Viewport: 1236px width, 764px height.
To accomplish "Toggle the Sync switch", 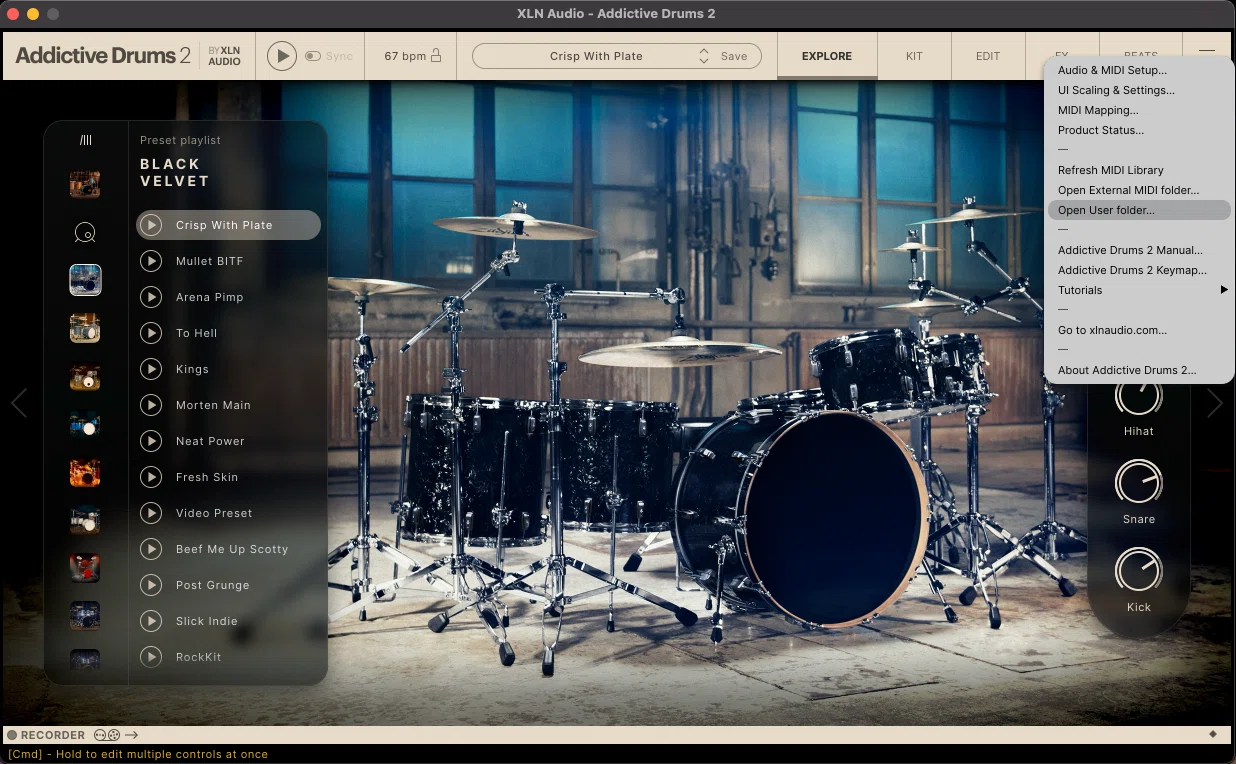I will (x=313, y=56).
